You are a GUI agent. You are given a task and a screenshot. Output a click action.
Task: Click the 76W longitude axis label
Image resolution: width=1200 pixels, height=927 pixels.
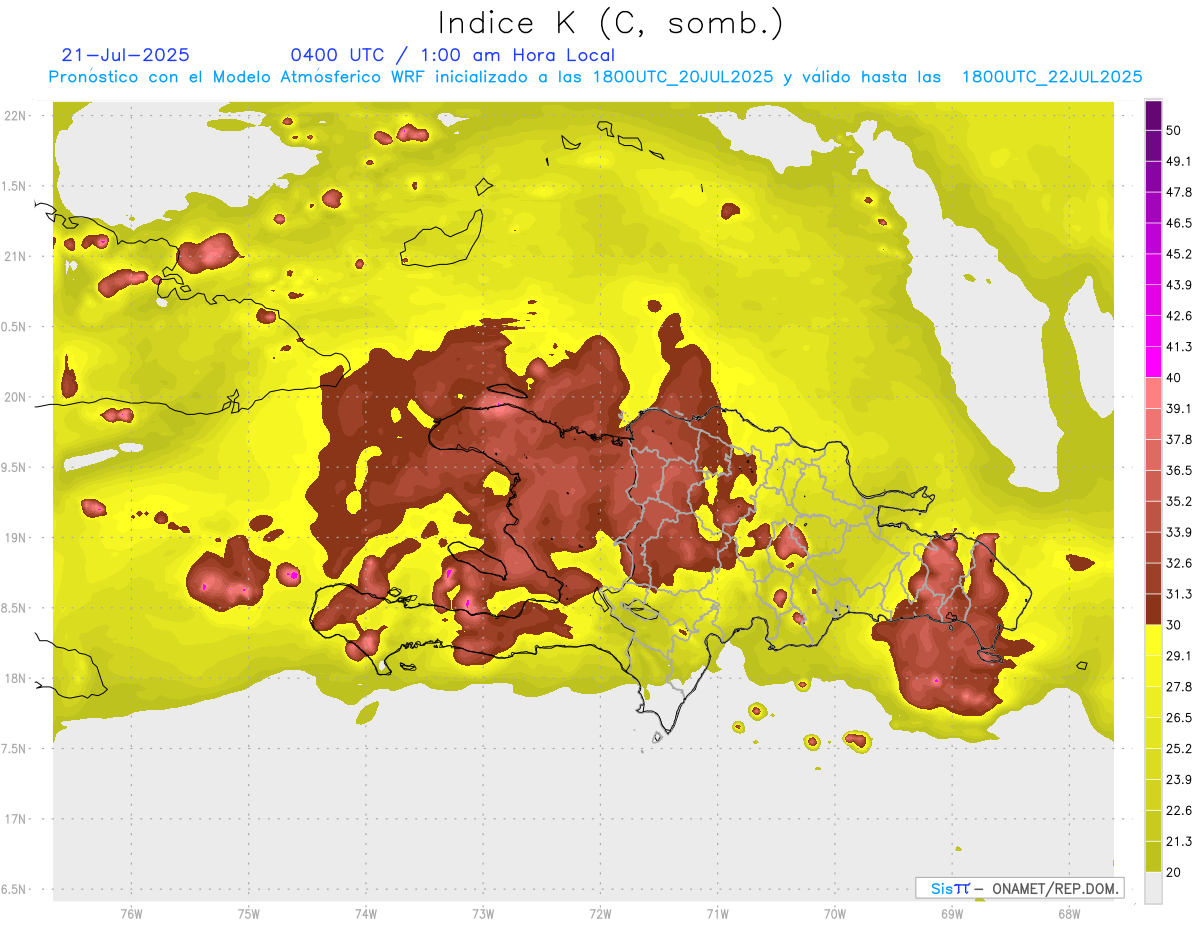click(131, 914)
